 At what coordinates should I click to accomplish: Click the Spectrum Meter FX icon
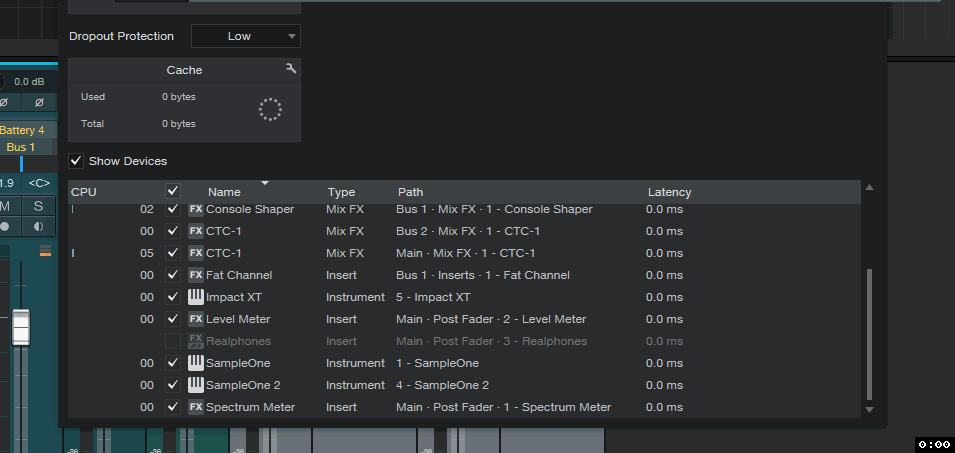[196, 407]
